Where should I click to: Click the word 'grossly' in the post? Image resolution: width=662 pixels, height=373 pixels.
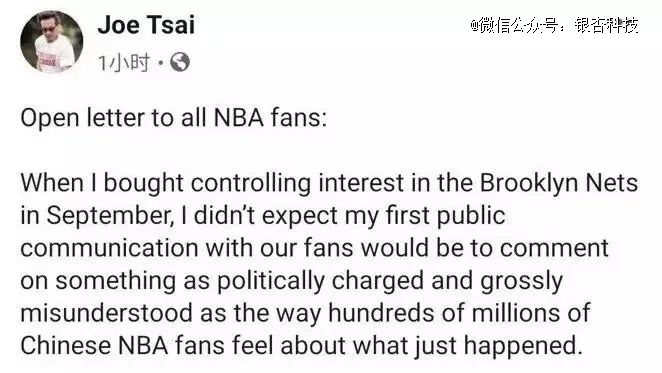521,281
